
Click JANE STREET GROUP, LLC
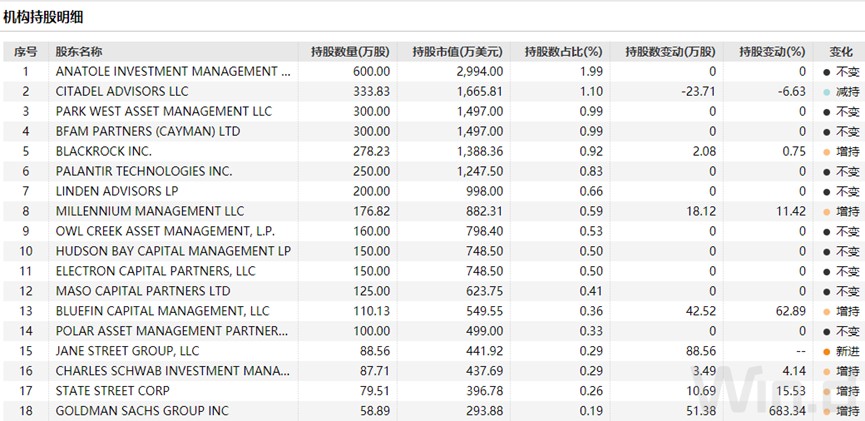127,351
